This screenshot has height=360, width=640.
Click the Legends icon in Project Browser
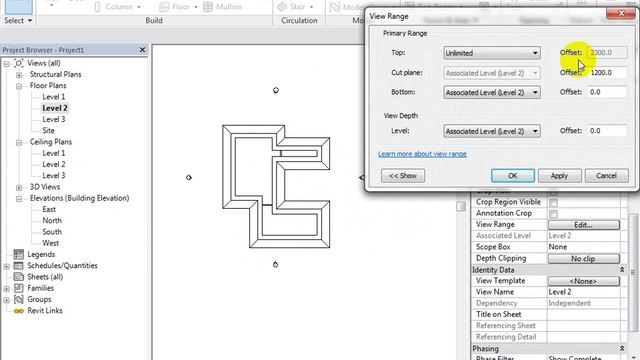pos(18,254)
